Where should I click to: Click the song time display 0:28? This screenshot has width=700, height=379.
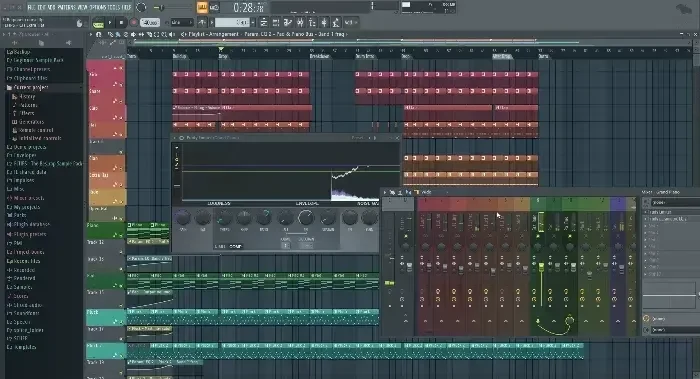248,8
